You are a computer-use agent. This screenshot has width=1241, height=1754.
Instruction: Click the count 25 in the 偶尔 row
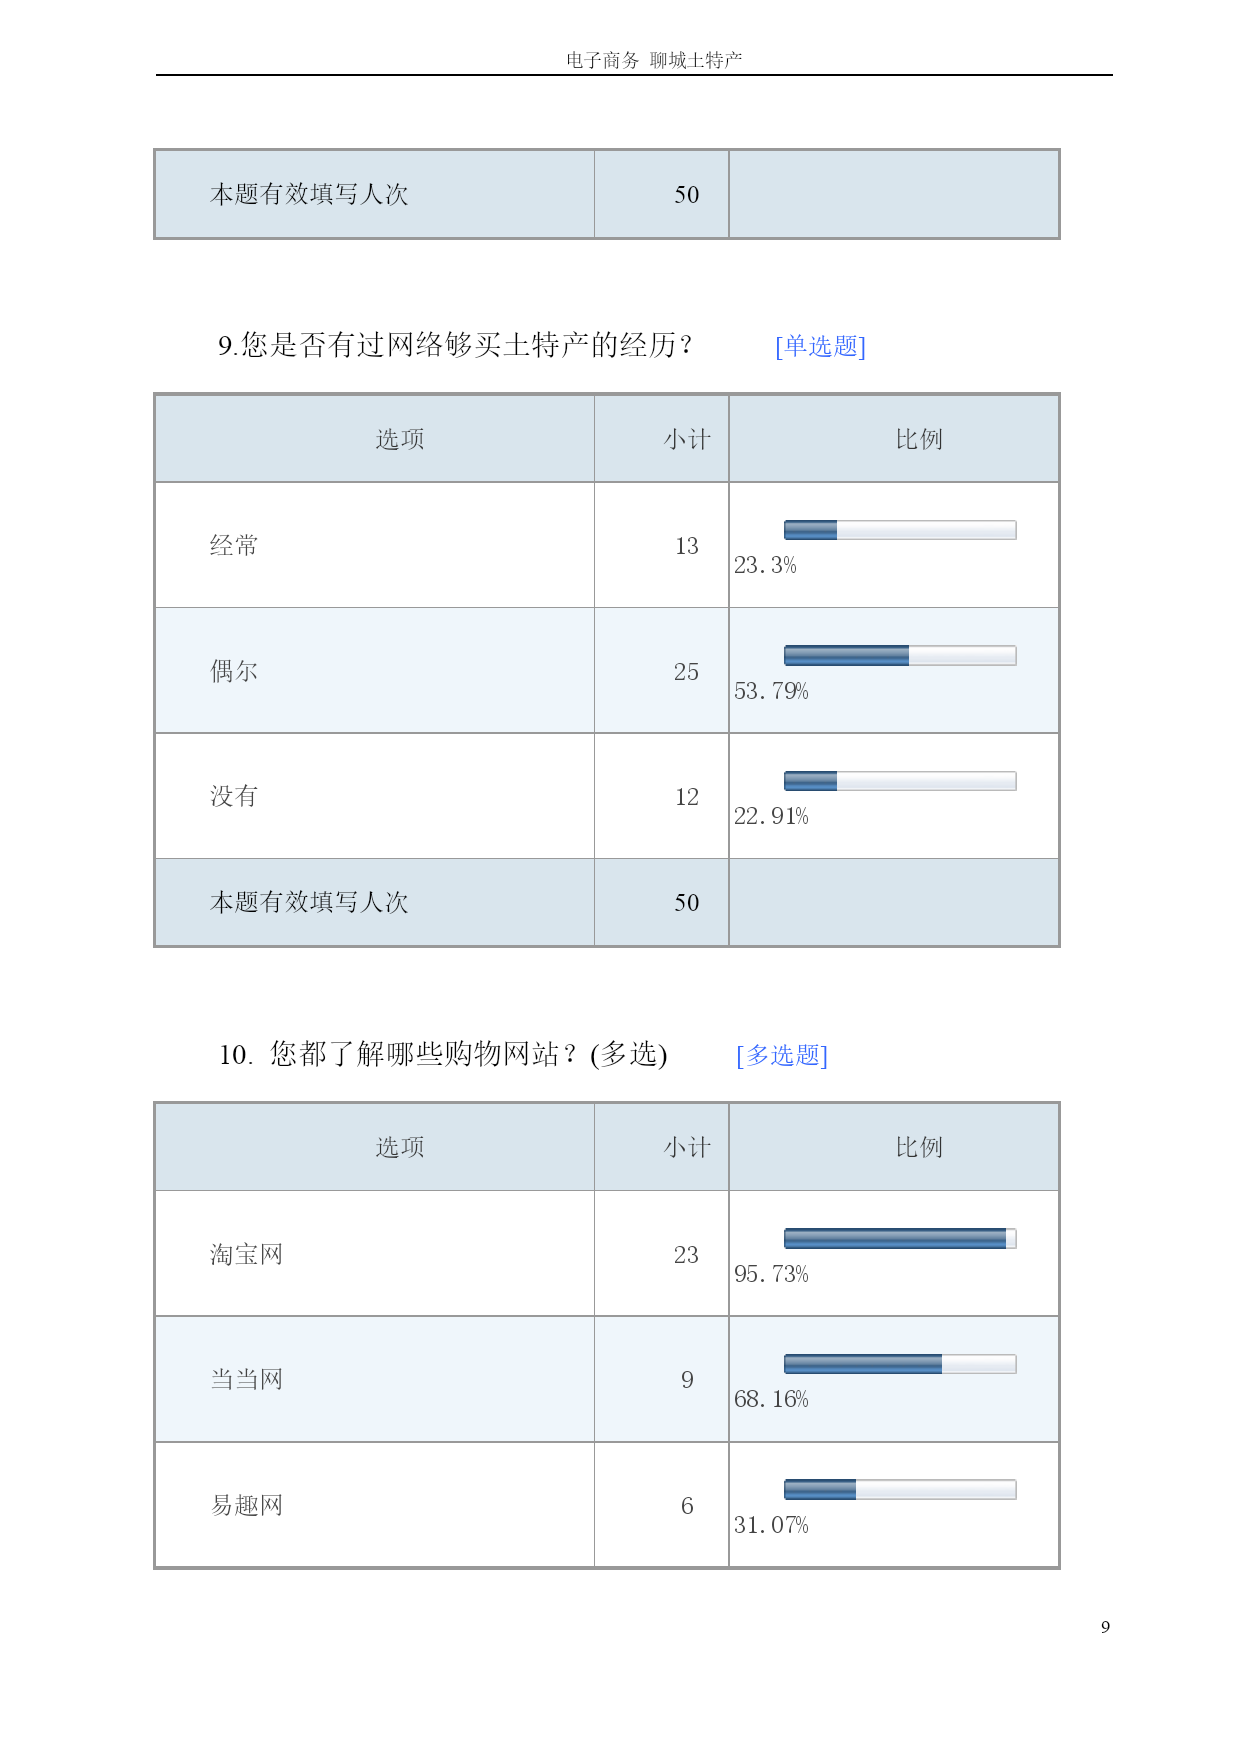pyautogui.click(x=686, y=672)
